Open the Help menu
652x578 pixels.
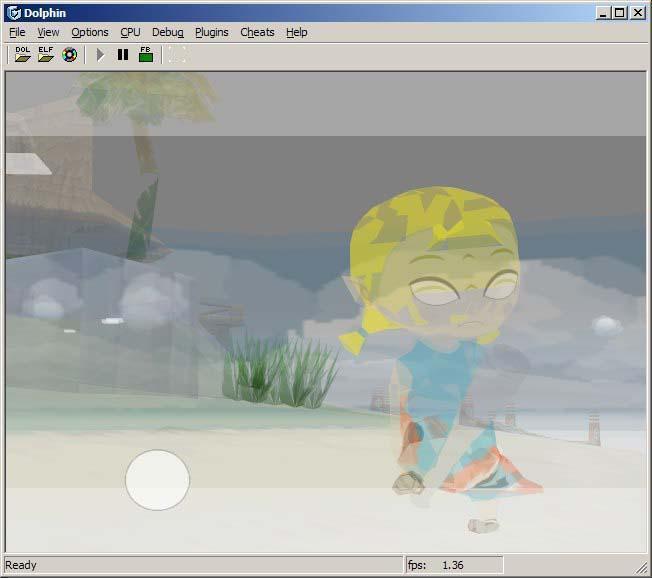click(296, 32)
